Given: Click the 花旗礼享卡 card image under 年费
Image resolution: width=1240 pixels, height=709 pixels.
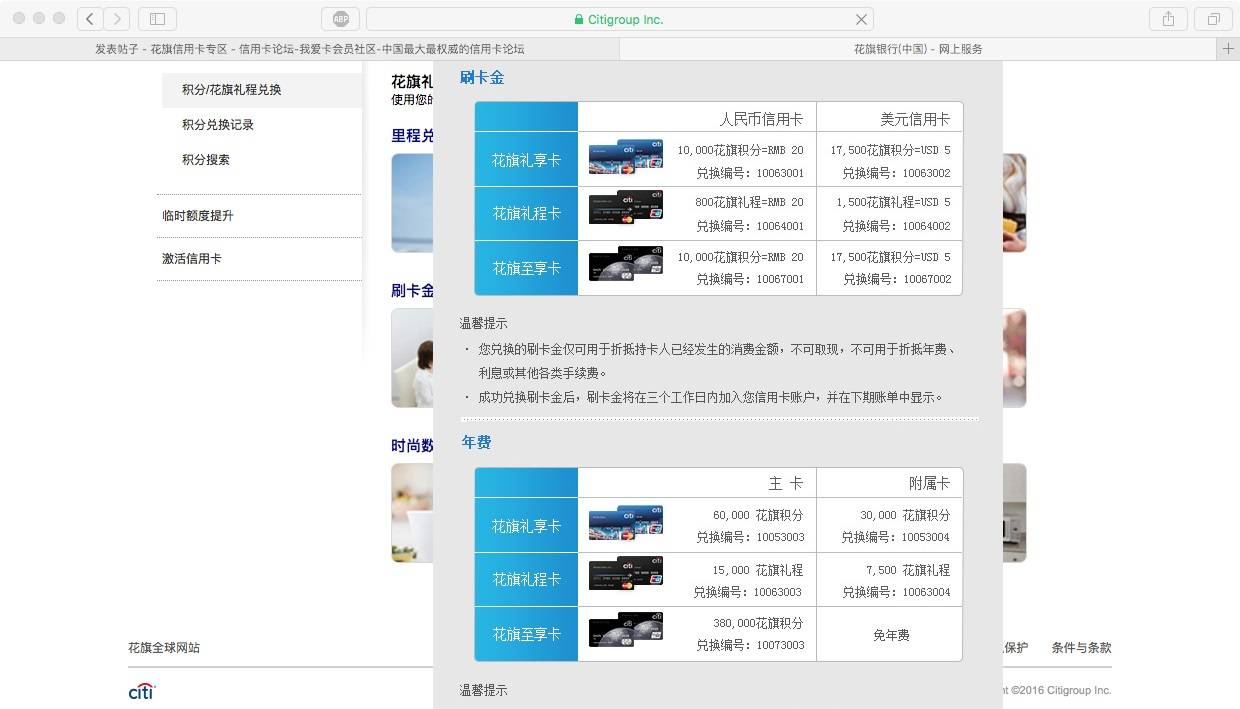Looking at the screenshot, I should pos(626,524).
